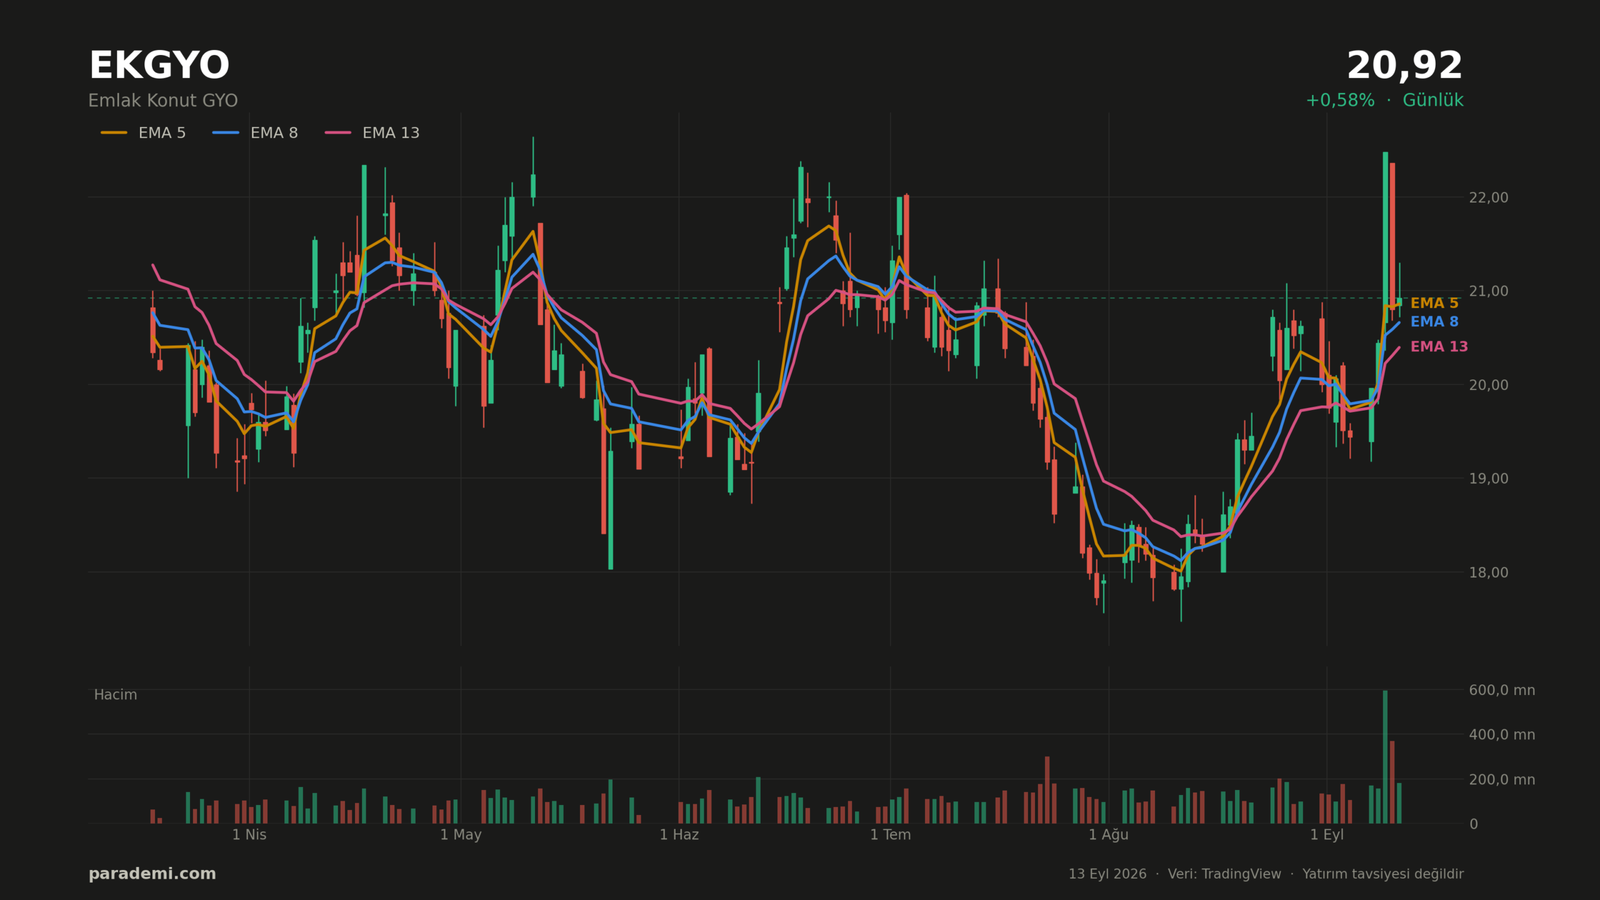1600x900 pixels.
Task: Click the 'Hacim' volume panel label
Action: [115, 695]
